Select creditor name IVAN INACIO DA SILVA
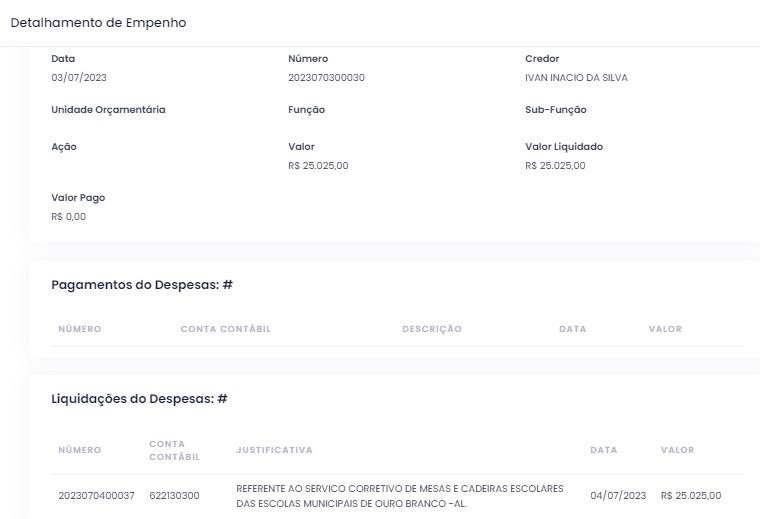 point(576,78)
